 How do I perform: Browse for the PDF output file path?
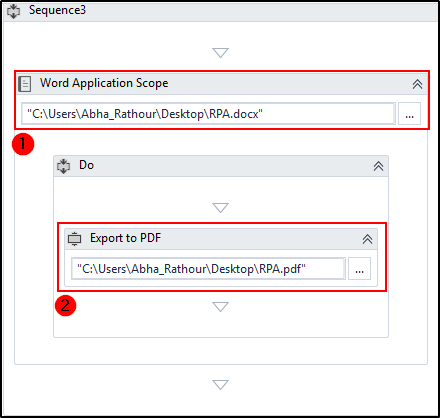pos(359,269)
